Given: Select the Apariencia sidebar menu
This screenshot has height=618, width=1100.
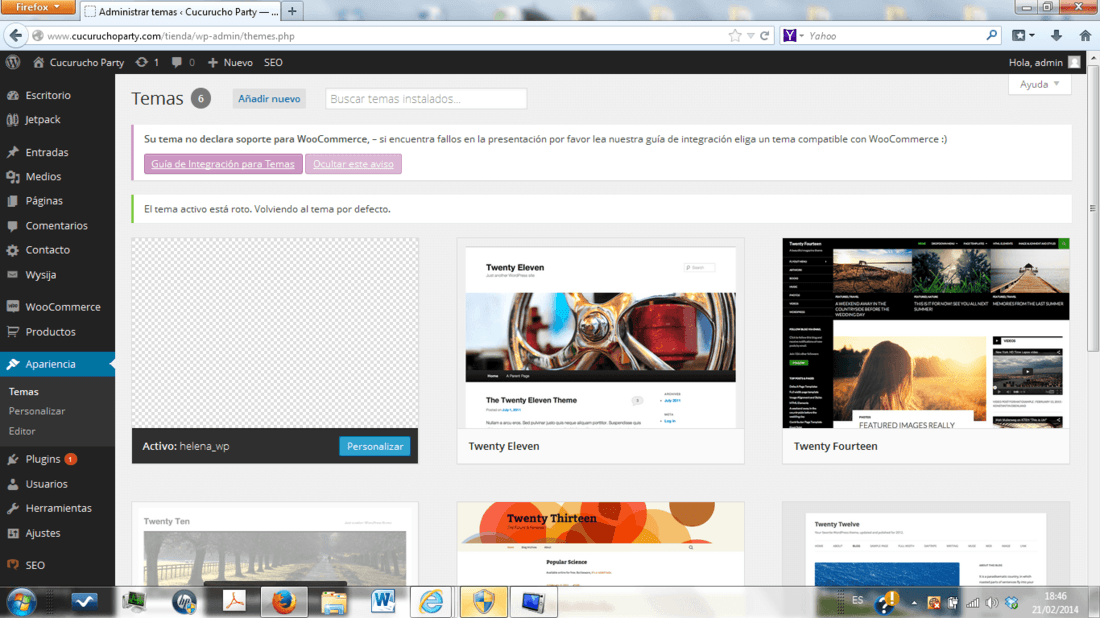Looking at the screenshot, I should coord(58,364).
